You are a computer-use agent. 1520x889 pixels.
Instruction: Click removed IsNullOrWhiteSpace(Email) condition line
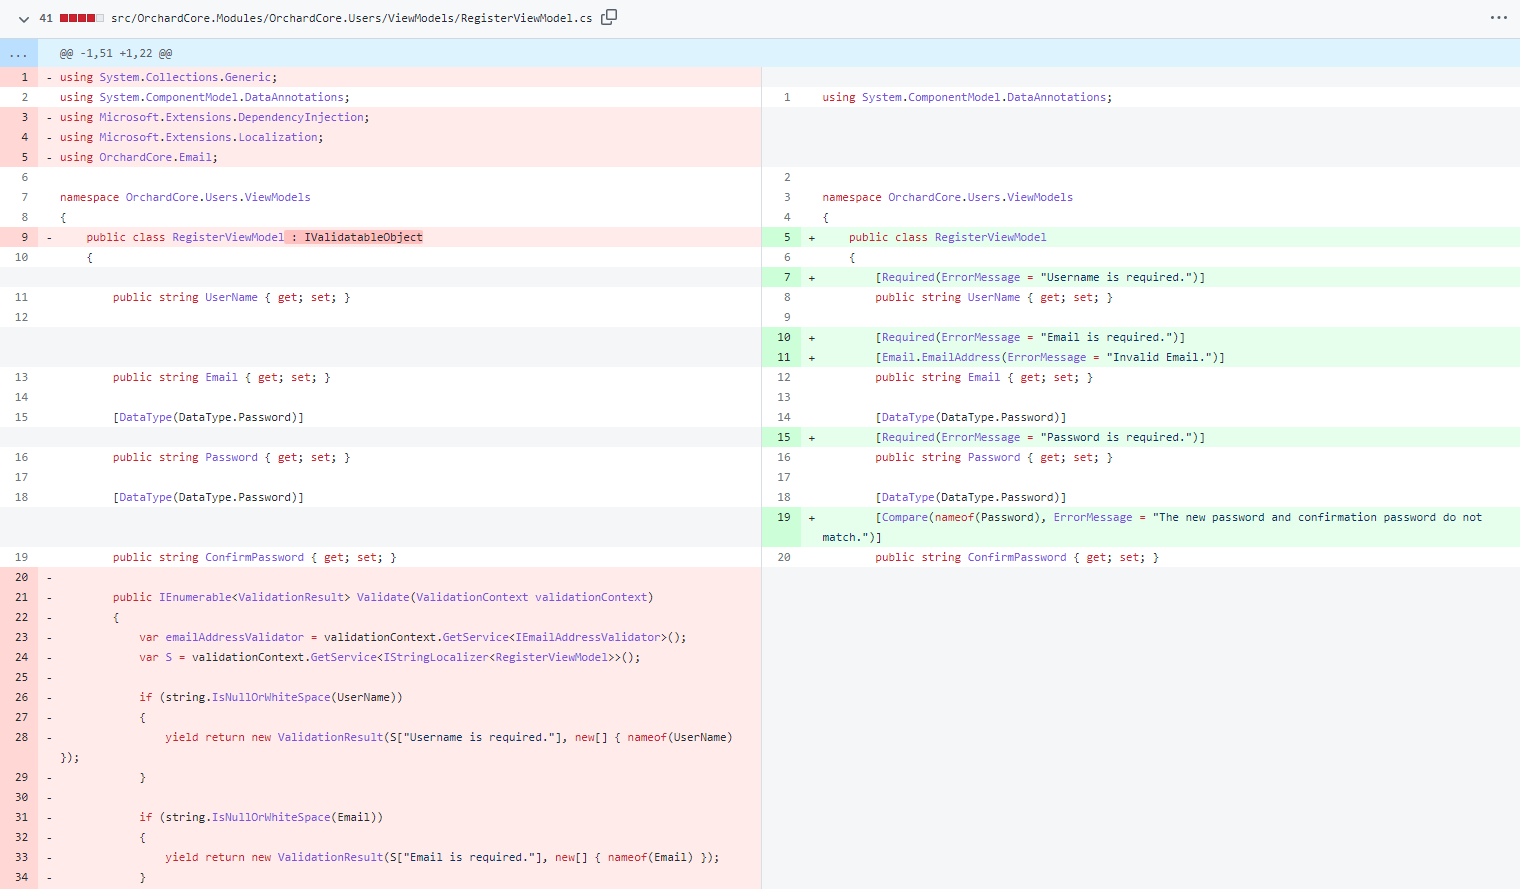(261, 817)
